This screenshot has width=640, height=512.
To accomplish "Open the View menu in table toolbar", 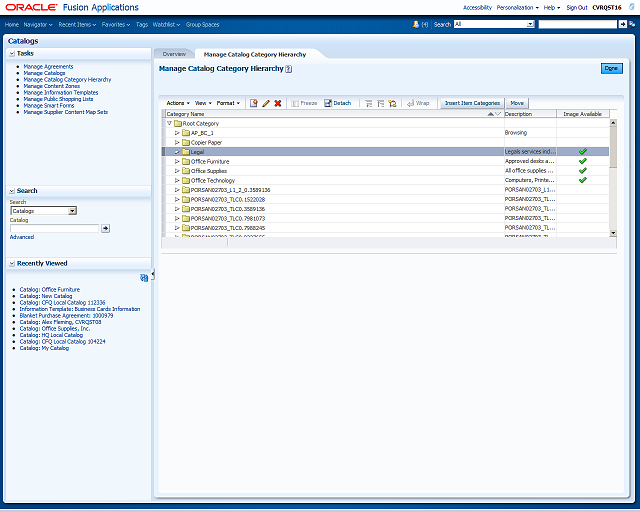I will [203, 103].
